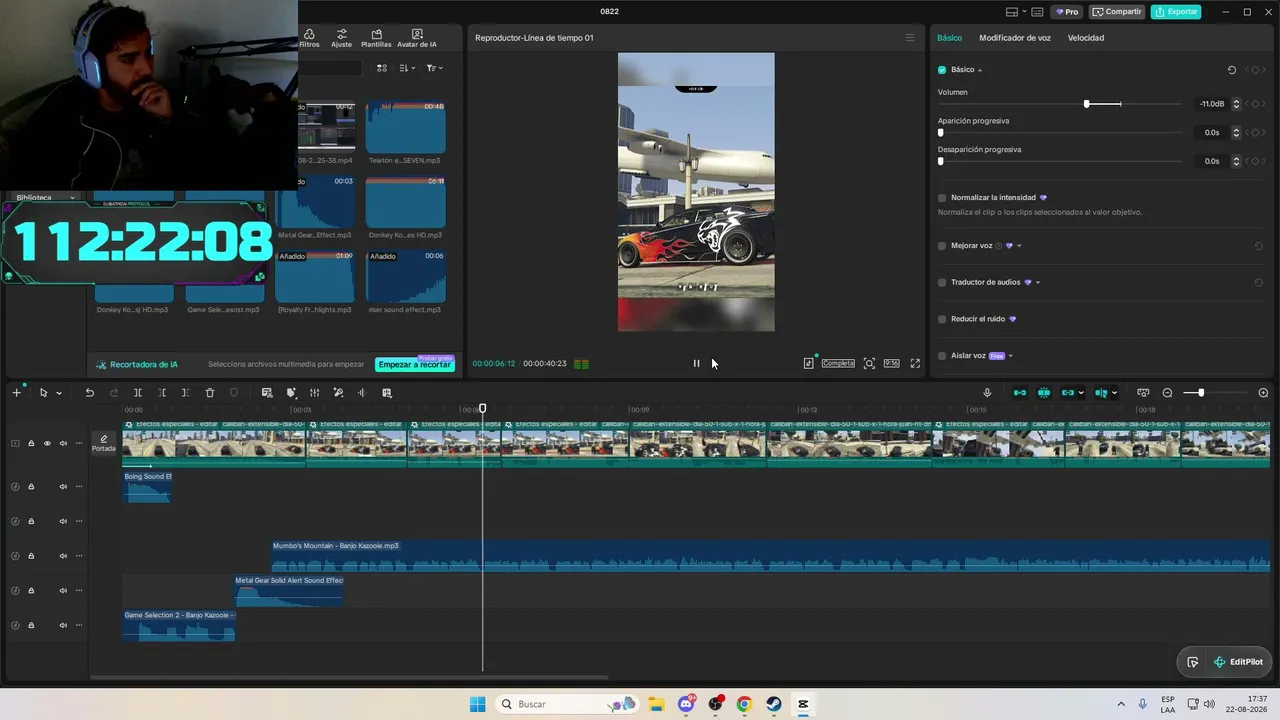Enable the Traductor de audios checkbox
The width and height of the screenshot is (1280, 720).
(x=942, y=283)
